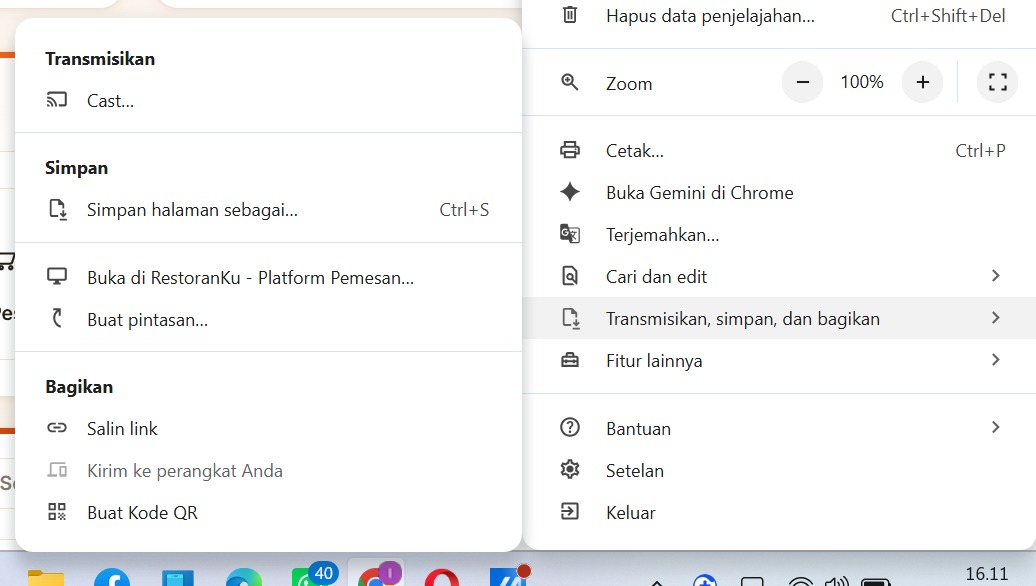
Task: Open WhatsApp with 40 badge on taskbar
Action: 313,575
